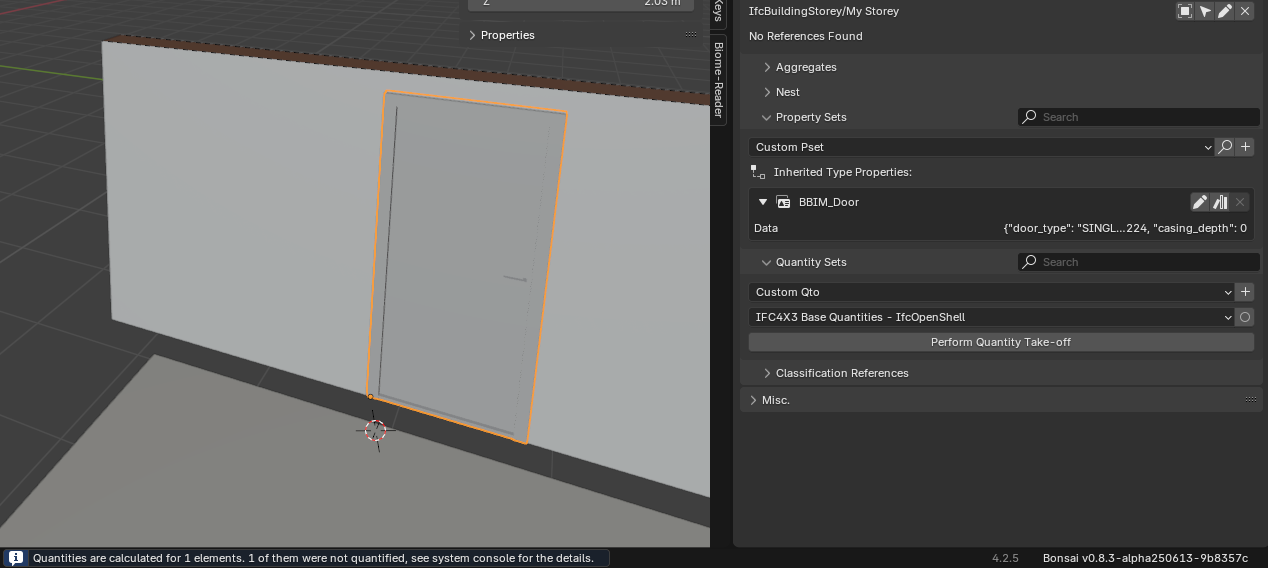Remove the My Storey container with X icon
Screen dimensions: 1268x568
pyautogui.click(x=1245, y=11)
